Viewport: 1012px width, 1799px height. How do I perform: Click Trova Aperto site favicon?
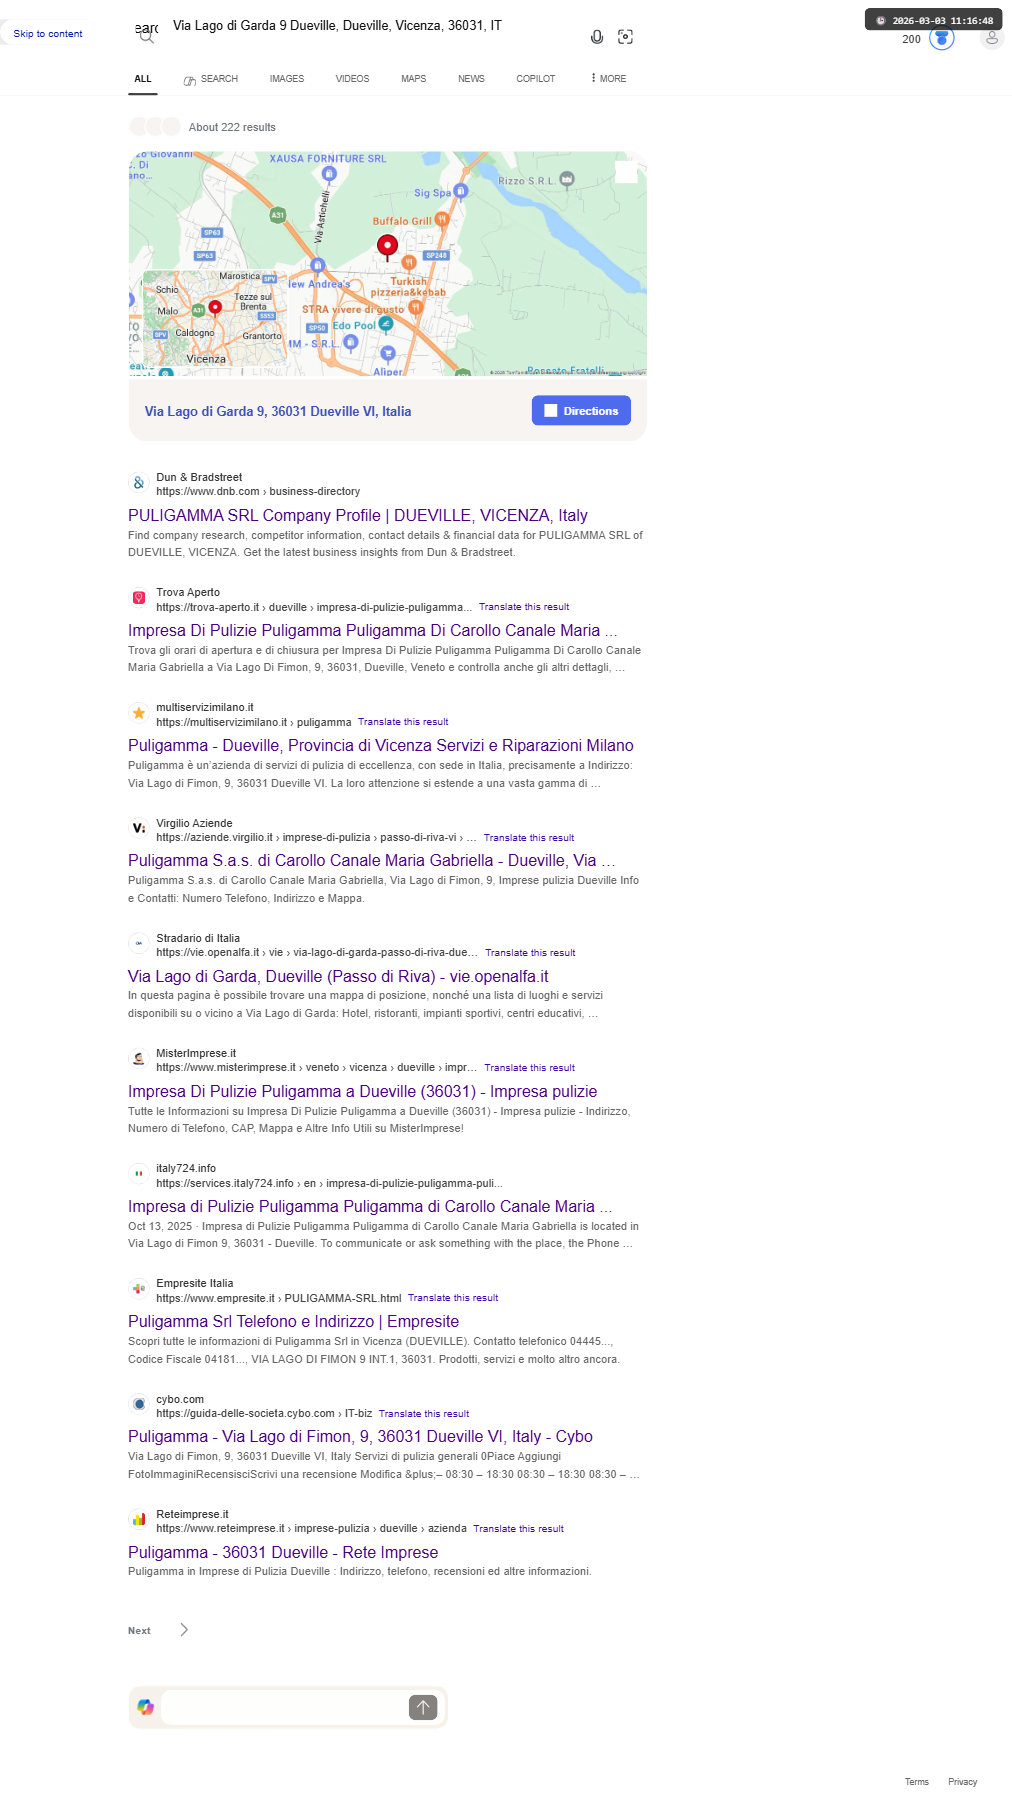(139, 598)
